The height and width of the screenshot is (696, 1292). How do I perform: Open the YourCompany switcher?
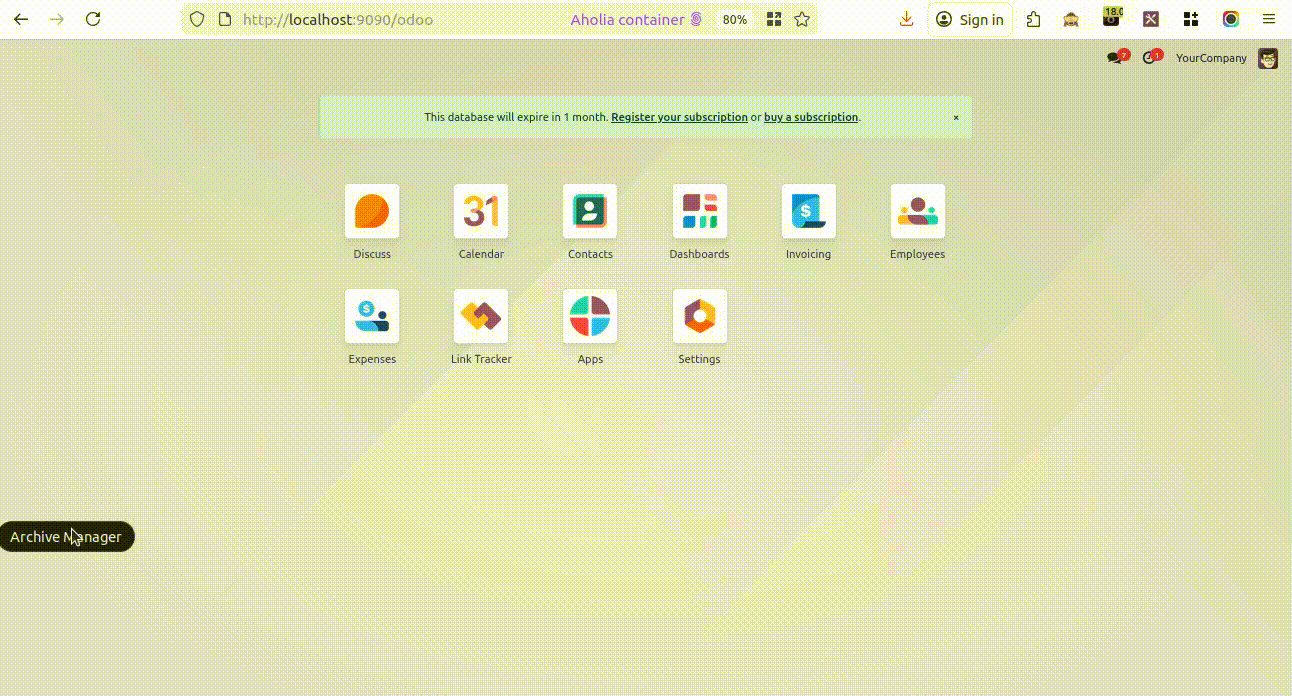tap(1210, 58)
